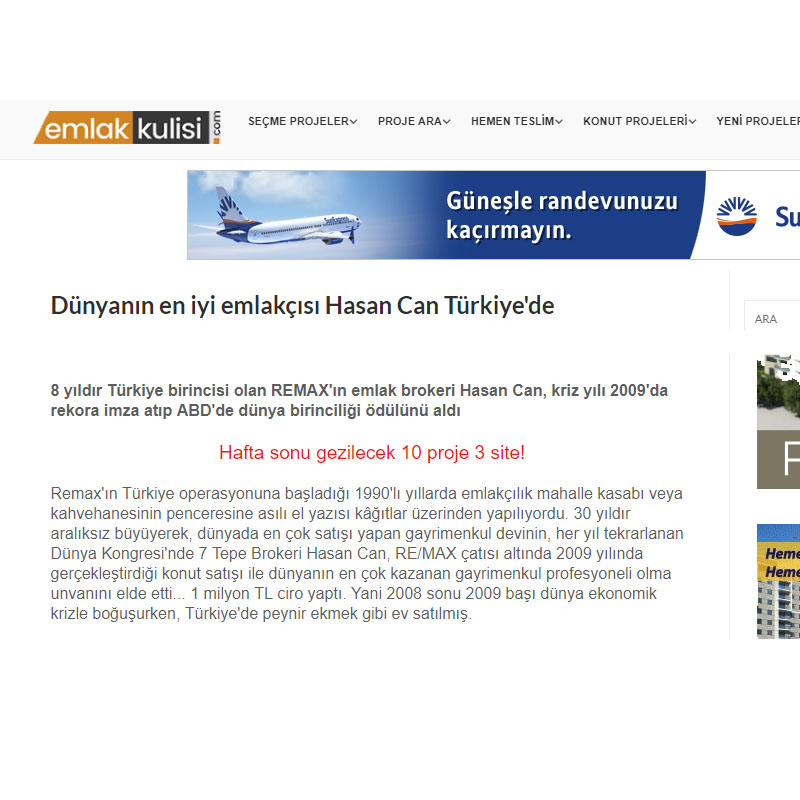The height and width of the screenshot is (800, 800).
Task: Open the KONUT PROJELERİ menu
Action: click(x=639, y=121)
